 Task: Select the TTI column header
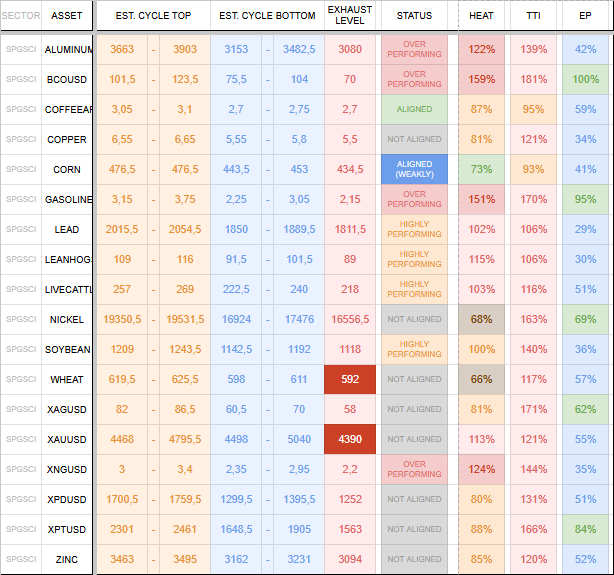(533, 16)
